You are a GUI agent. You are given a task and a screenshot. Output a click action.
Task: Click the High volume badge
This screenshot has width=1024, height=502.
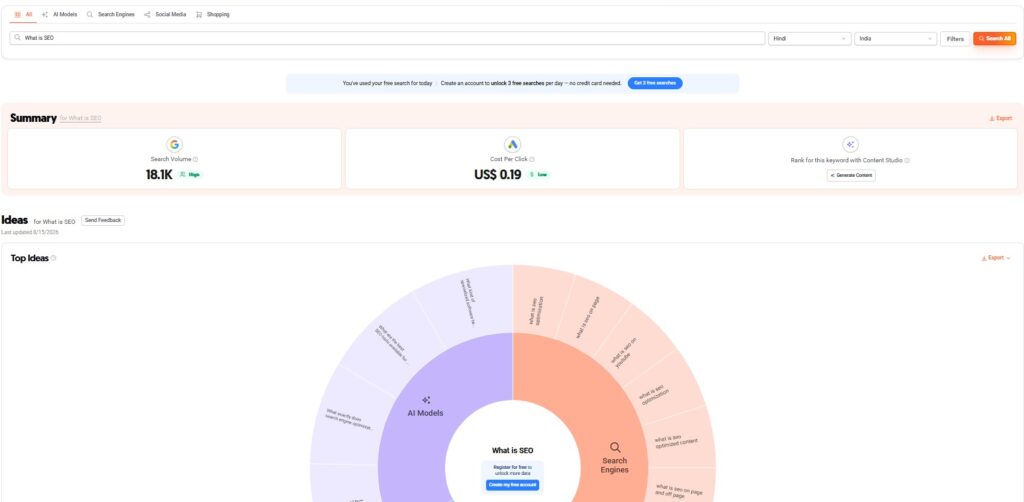coord(190,175)
